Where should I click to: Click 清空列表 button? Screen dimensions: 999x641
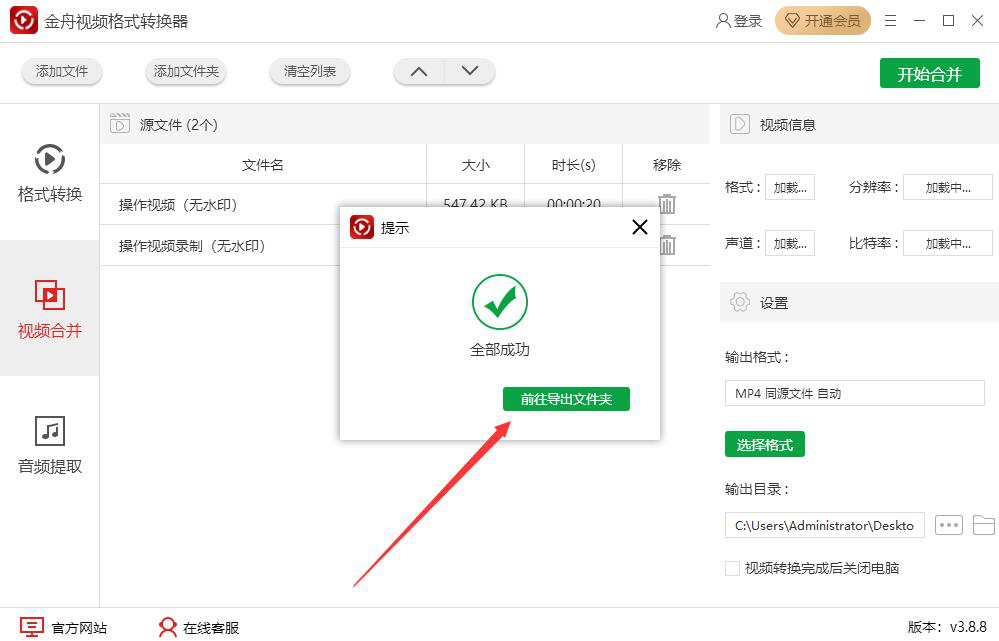click(x=310, y=71)
